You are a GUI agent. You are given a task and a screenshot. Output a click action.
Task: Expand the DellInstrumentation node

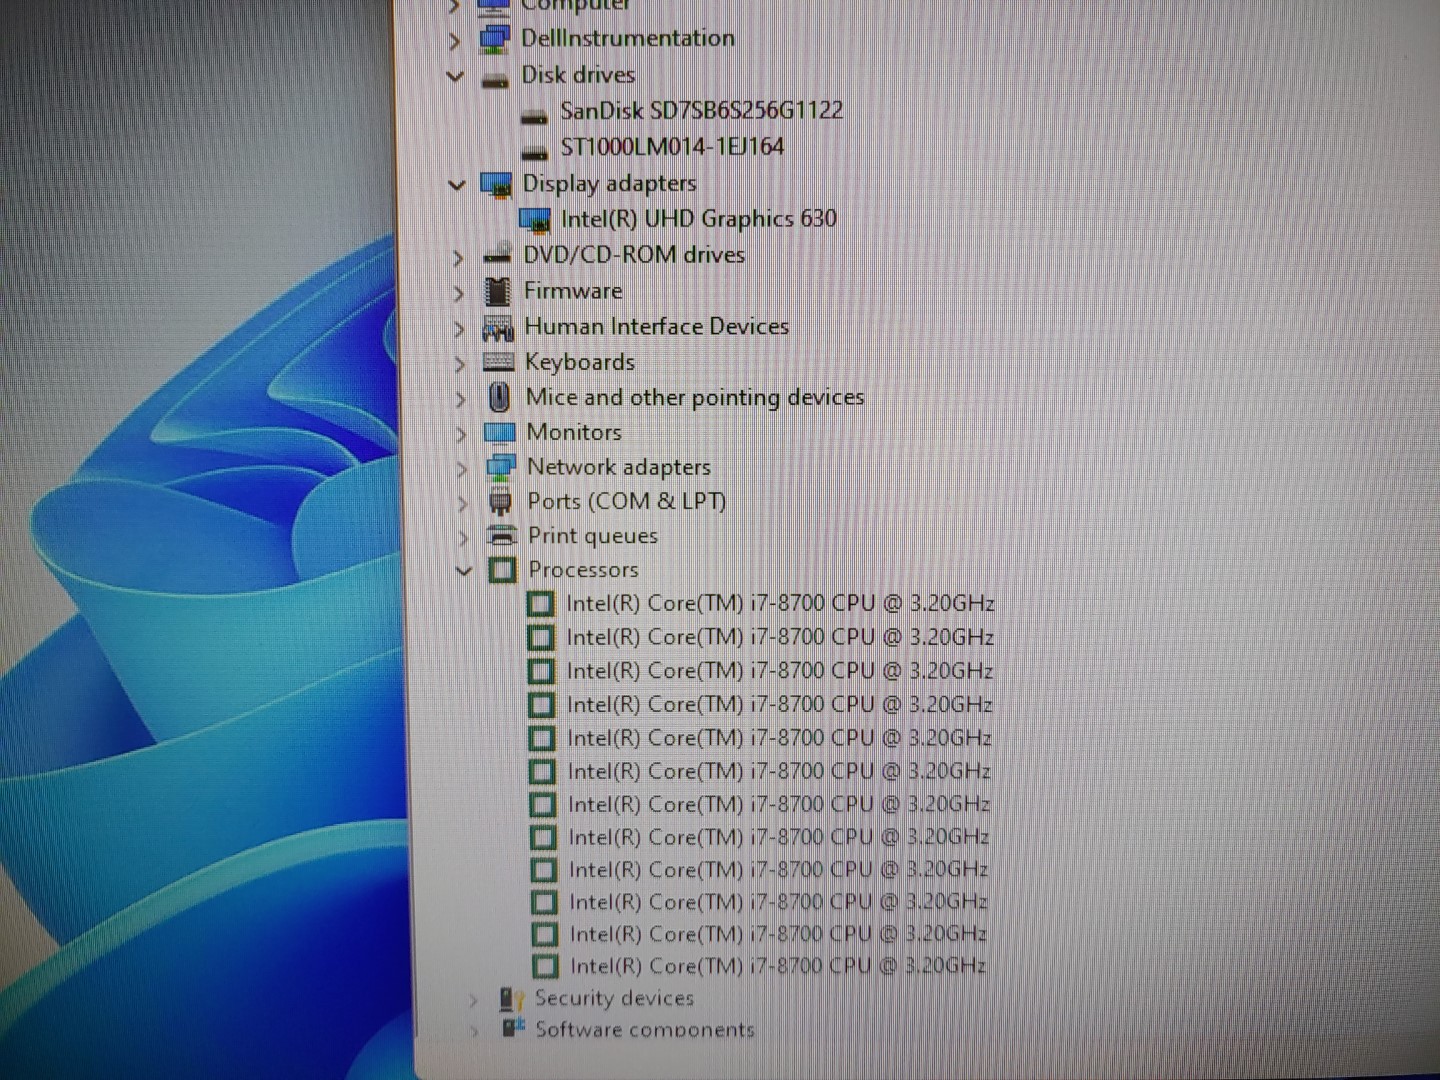[455, 41]
